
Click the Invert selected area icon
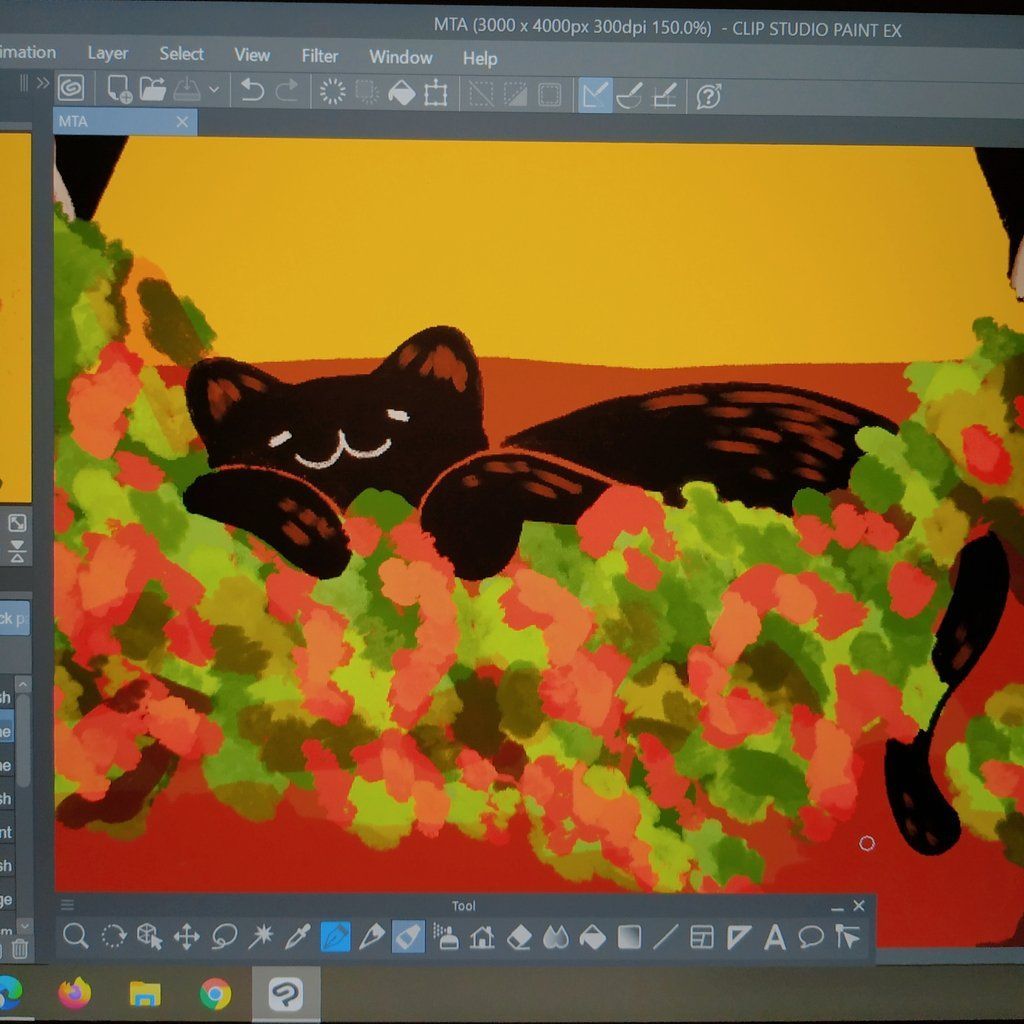point(515,95)
